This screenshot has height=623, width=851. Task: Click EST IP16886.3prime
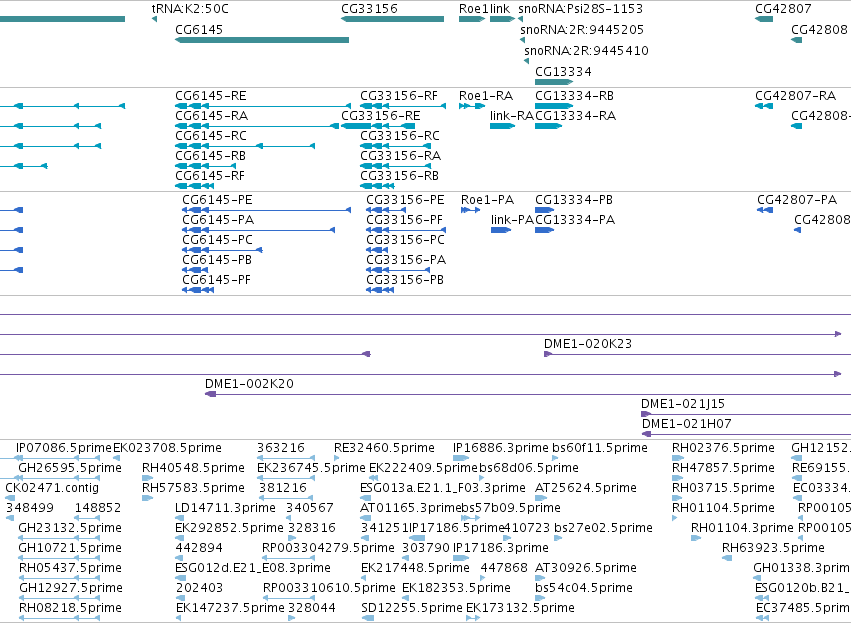[500, 448]
